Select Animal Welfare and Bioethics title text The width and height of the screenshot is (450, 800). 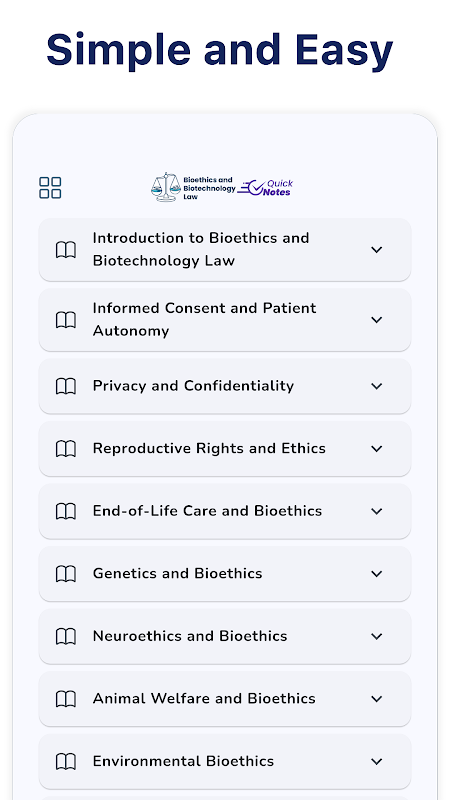point(204,698)
